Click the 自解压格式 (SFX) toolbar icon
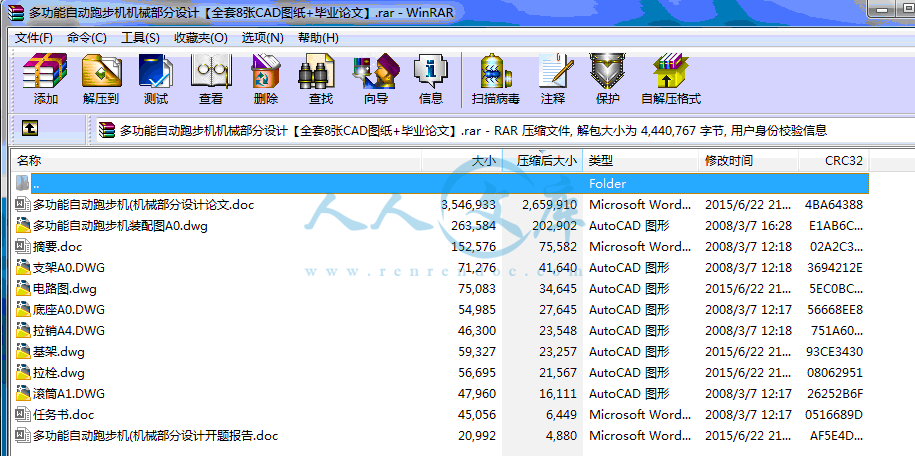915x456 pixels. 671,71
